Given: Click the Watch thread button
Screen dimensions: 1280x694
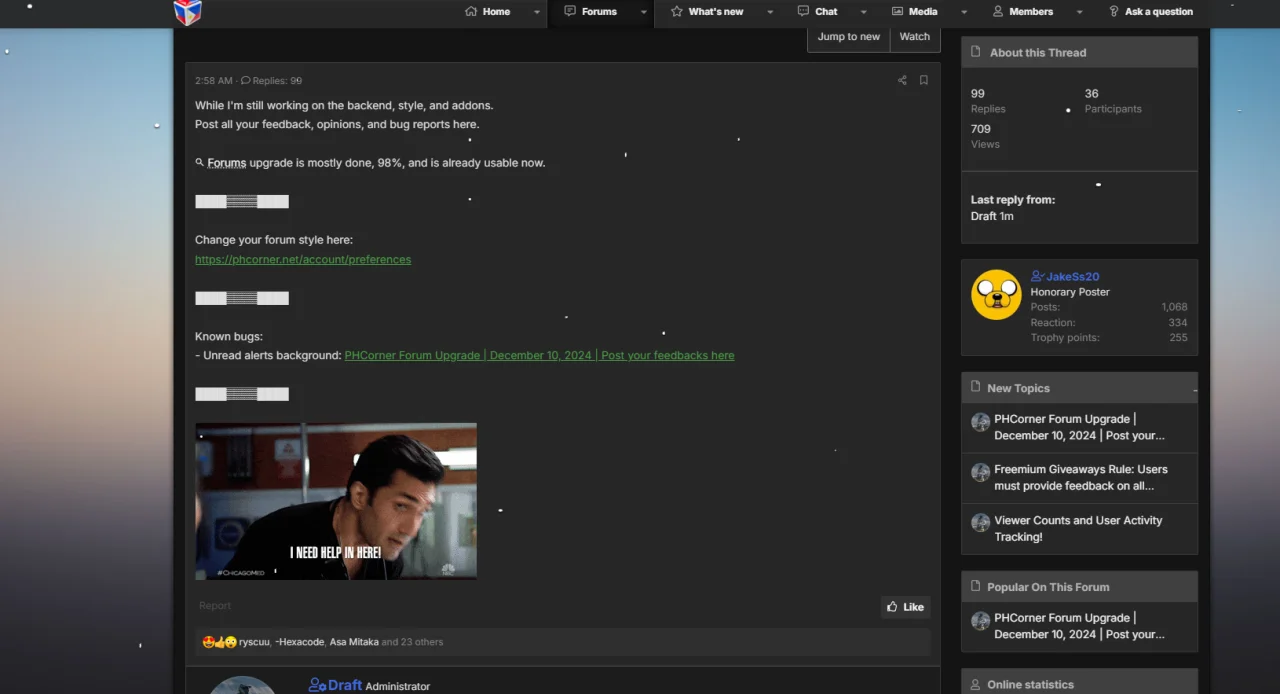Looking at the screenshot, I should 915,37.
